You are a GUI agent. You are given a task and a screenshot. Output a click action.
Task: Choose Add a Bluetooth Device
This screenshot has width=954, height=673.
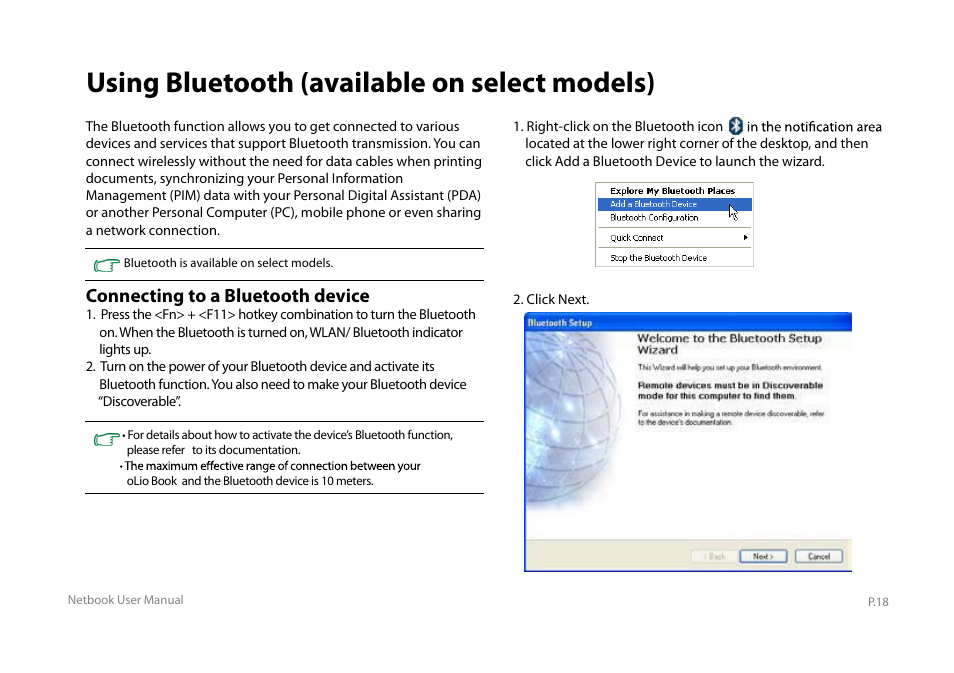[x=674, y=204]
